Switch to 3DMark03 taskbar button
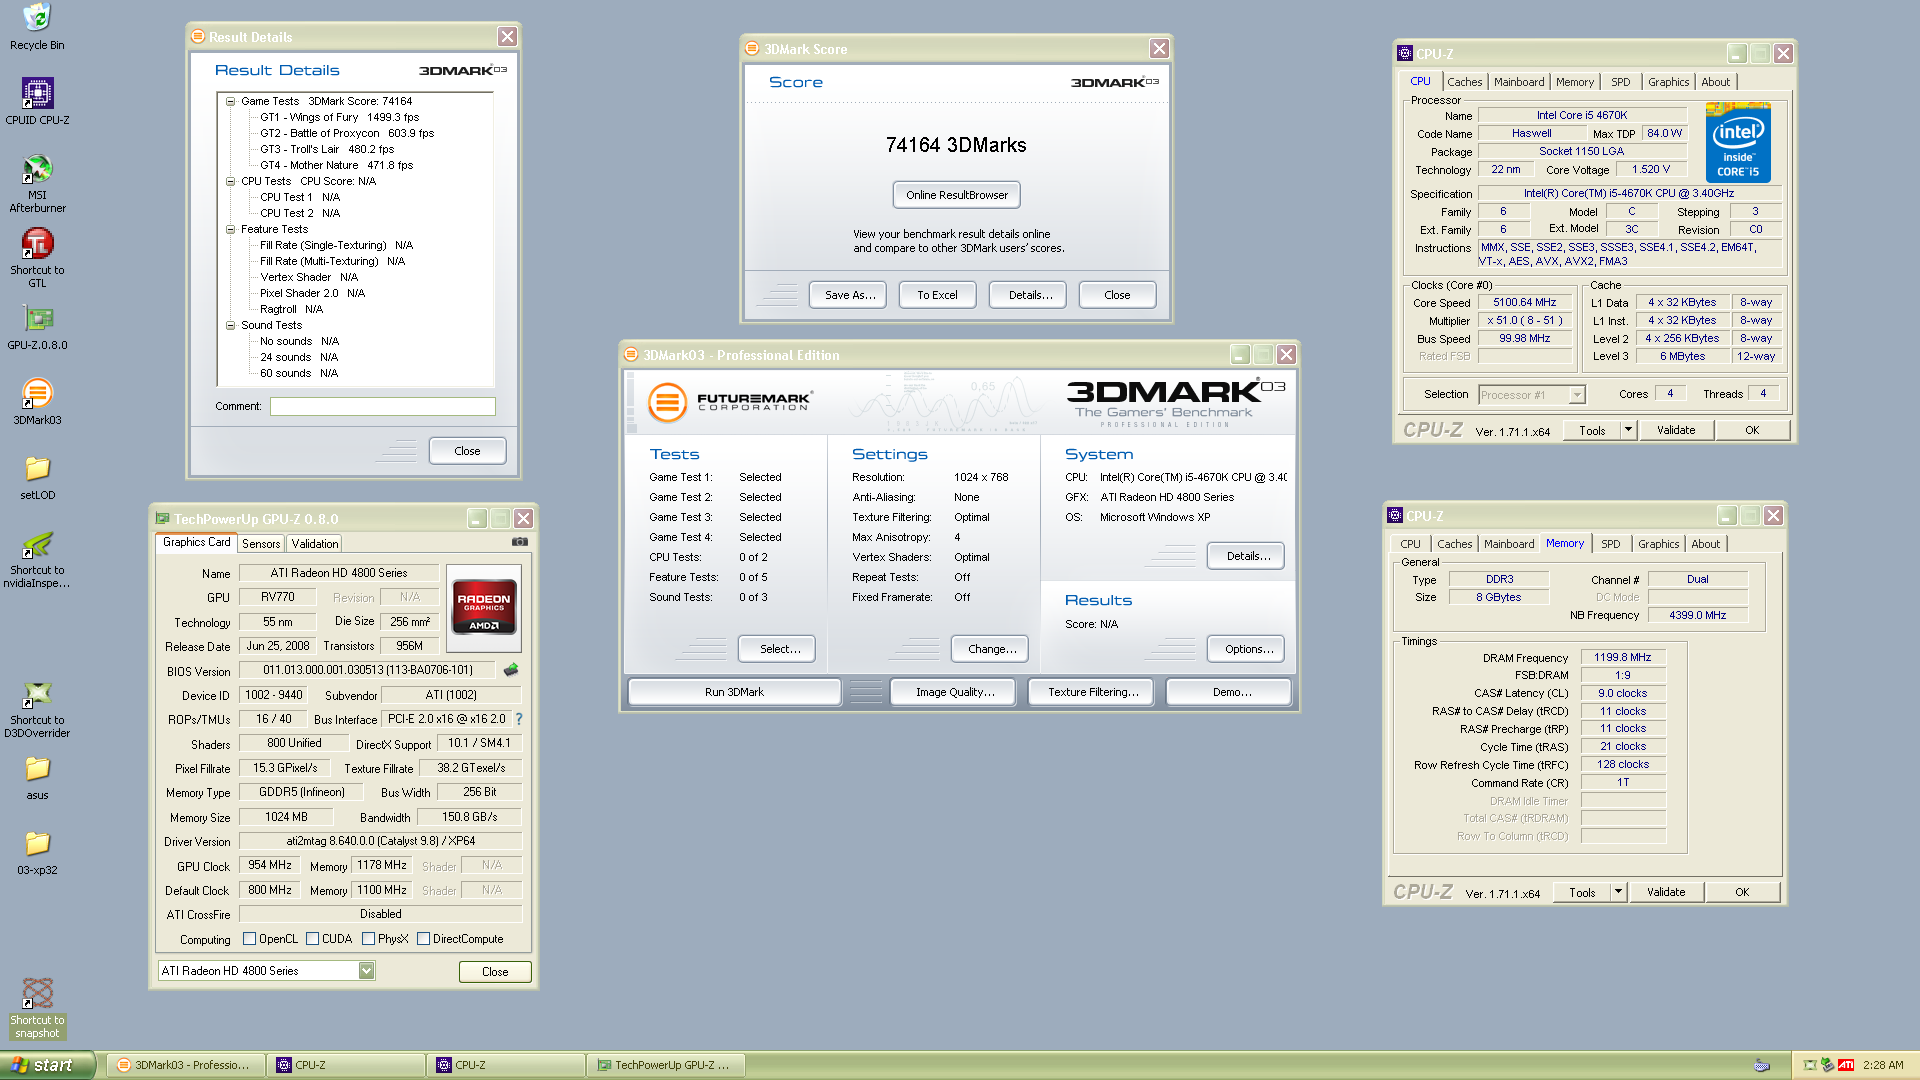 click(185, 1065)
